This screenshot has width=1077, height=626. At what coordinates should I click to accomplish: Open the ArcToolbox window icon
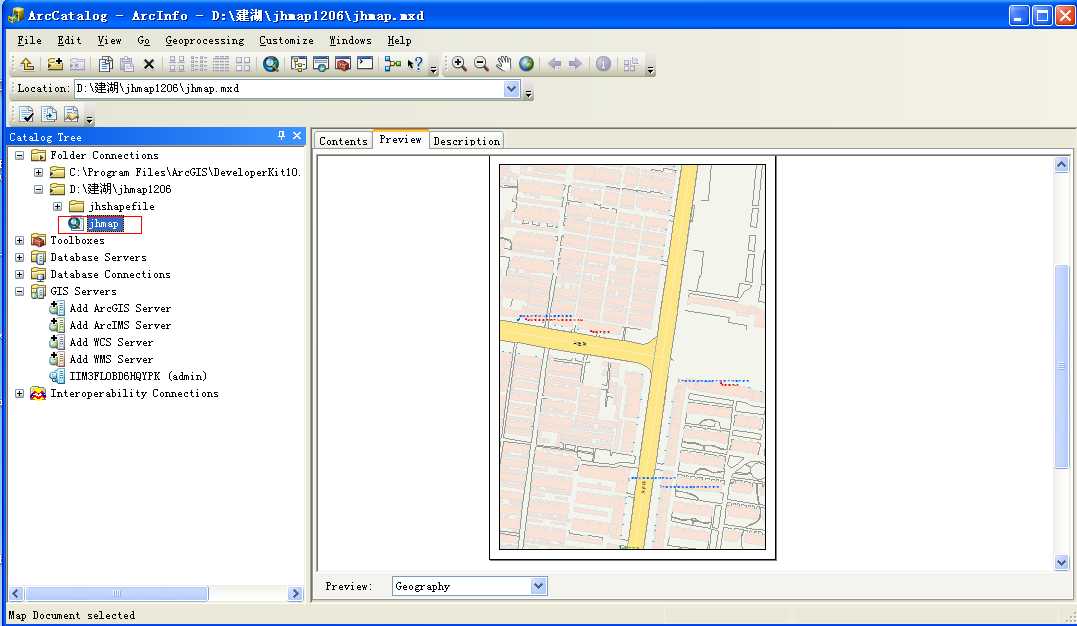(343, 64)
